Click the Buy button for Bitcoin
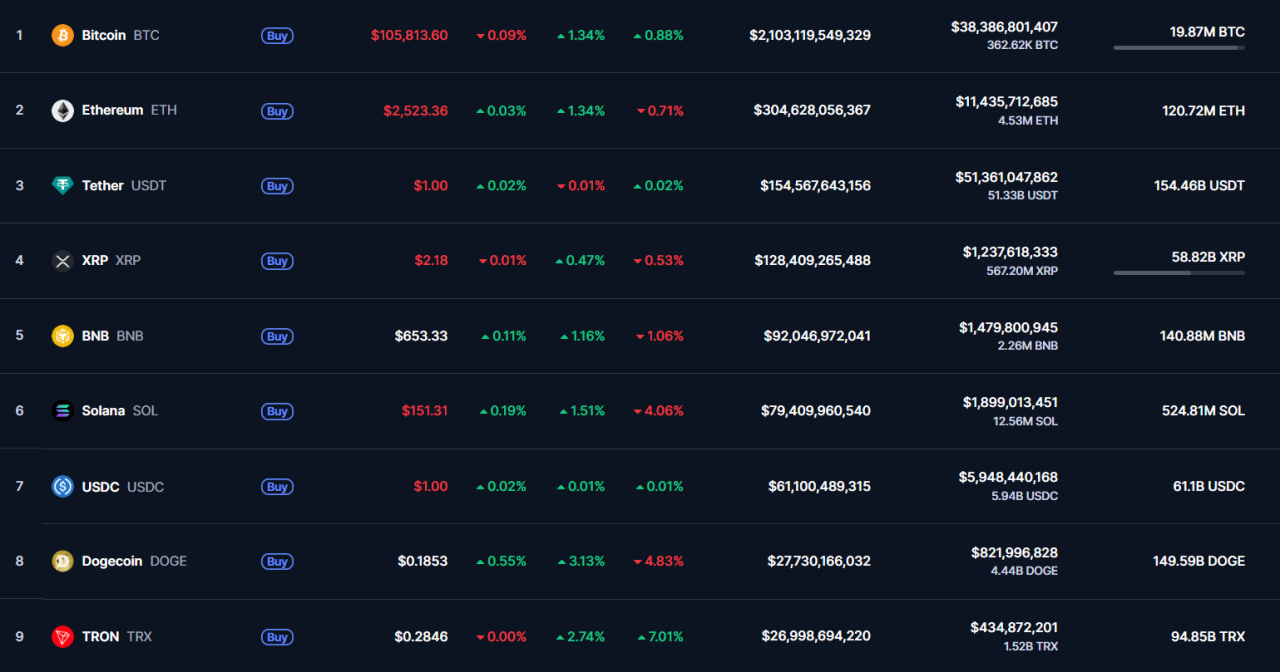The width and height of the screenshot is (1280, 672). 277,36
